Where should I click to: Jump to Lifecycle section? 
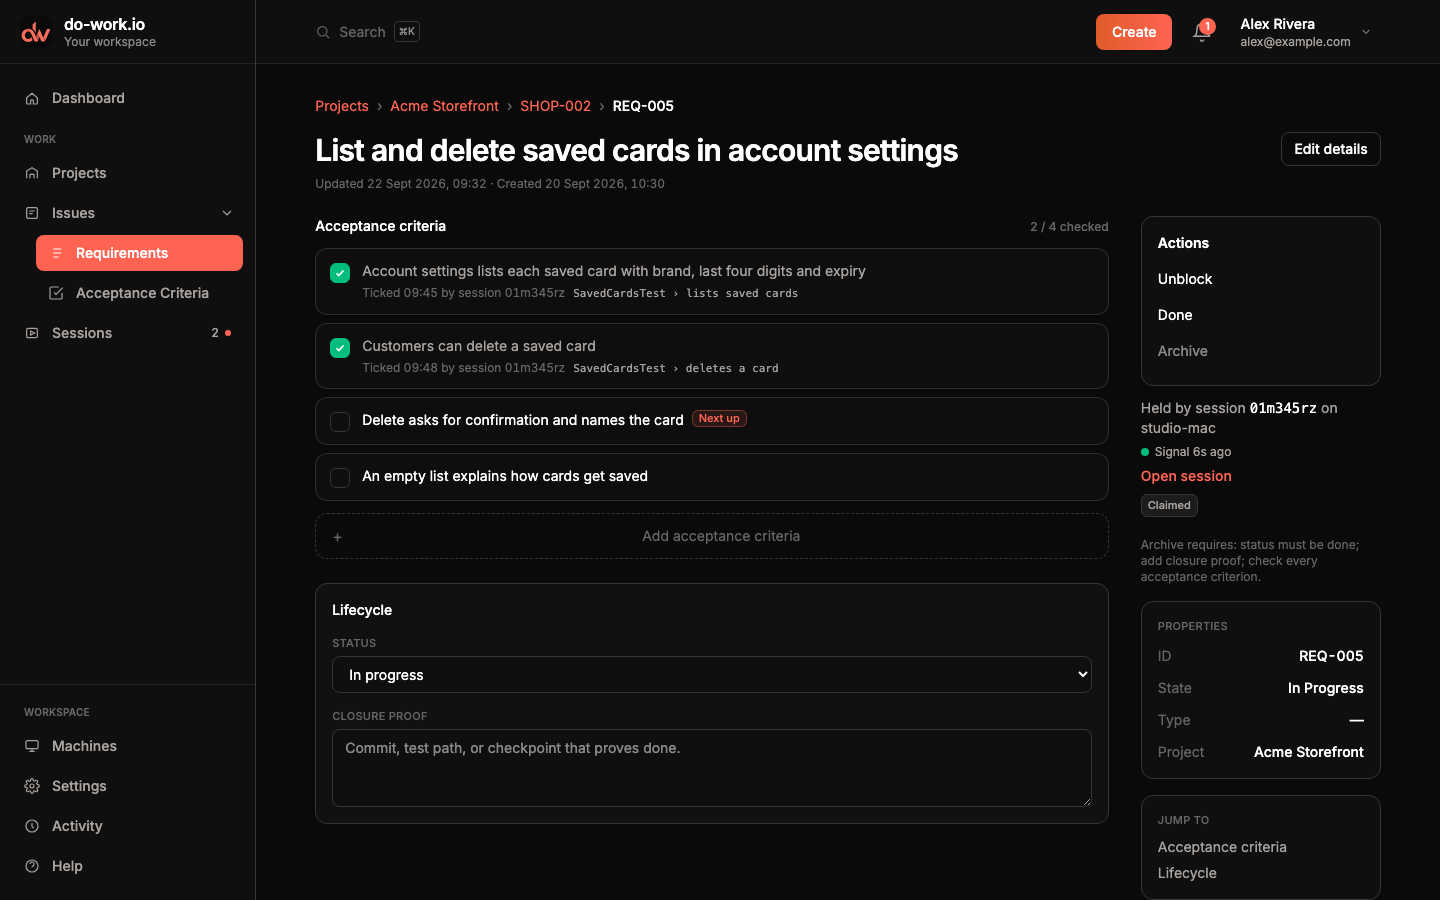tap(1187, 873)
